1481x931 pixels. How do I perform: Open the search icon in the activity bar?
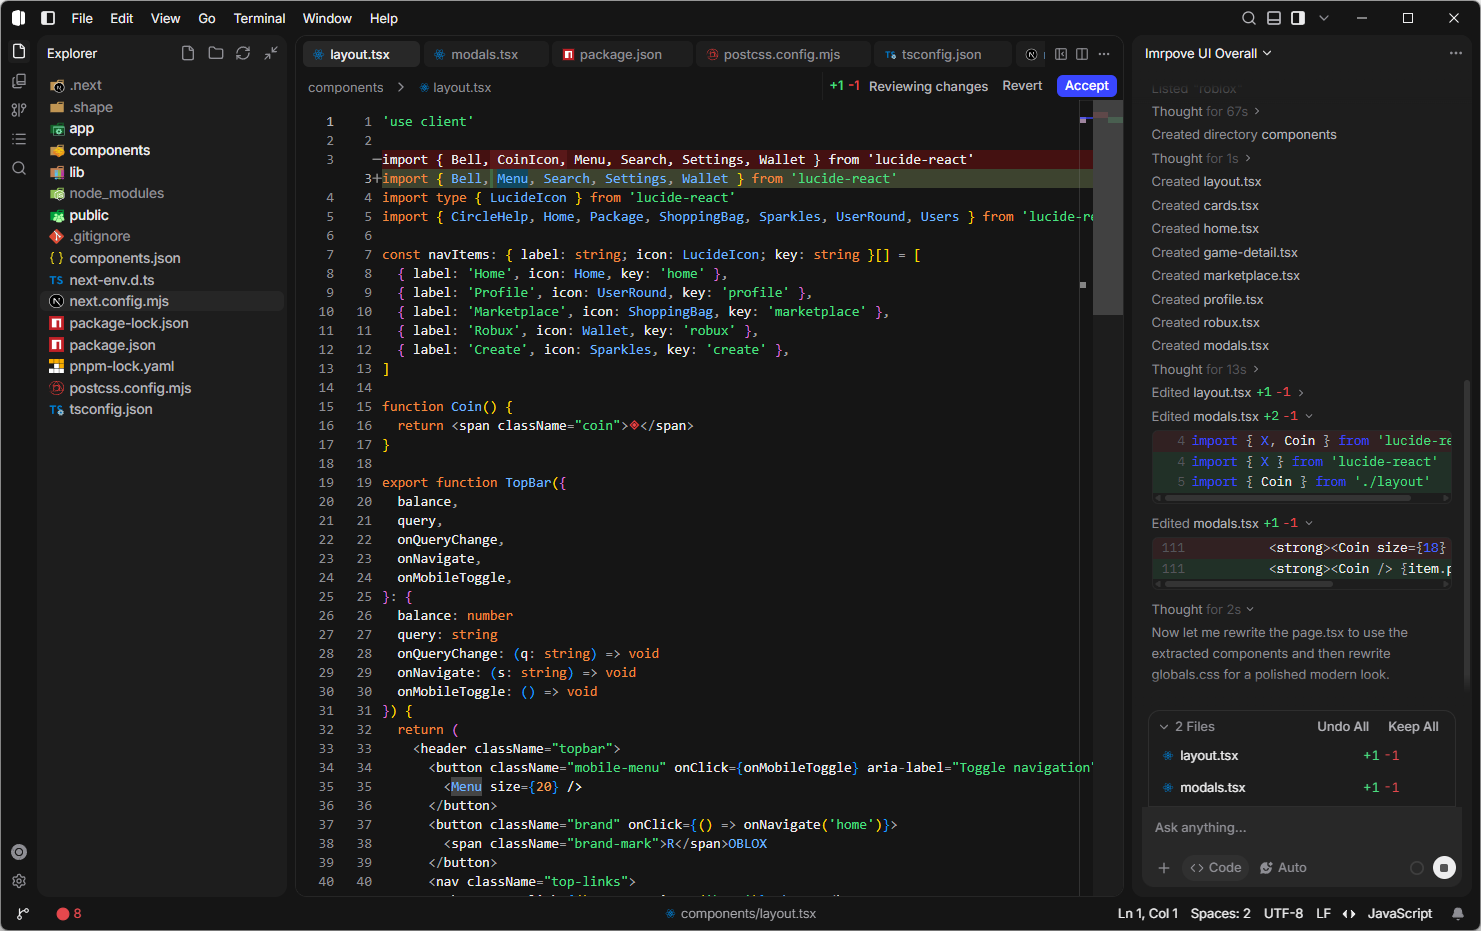click(x=19, y=168)
